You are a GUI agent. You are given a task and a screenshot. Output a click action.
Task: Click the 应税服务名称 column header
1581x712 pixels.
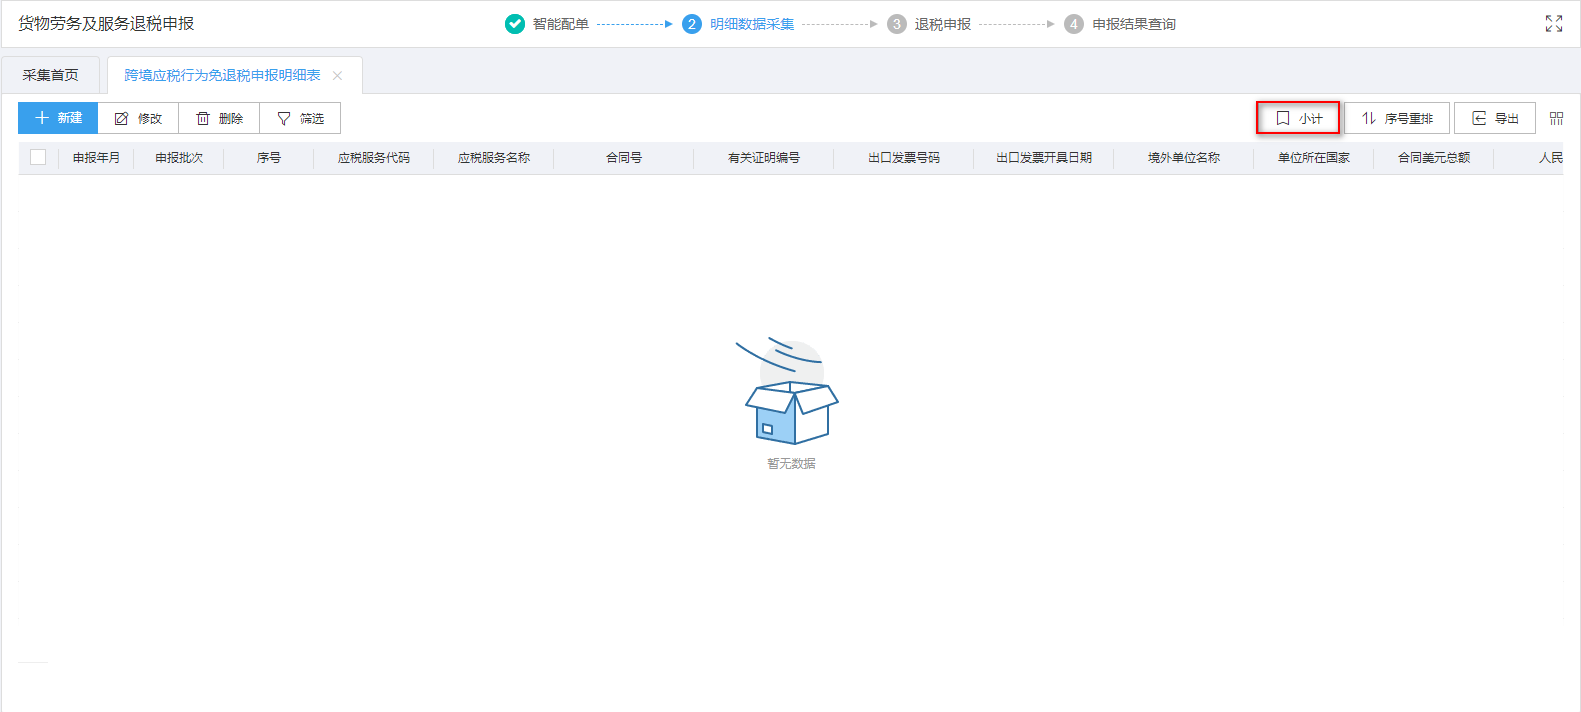[x=494, y=158]
